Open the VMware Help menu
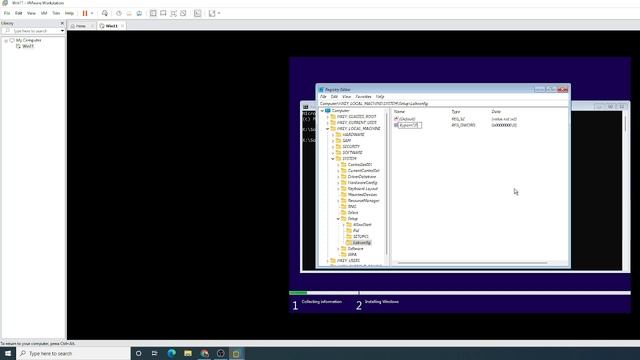 pos(69,13)
